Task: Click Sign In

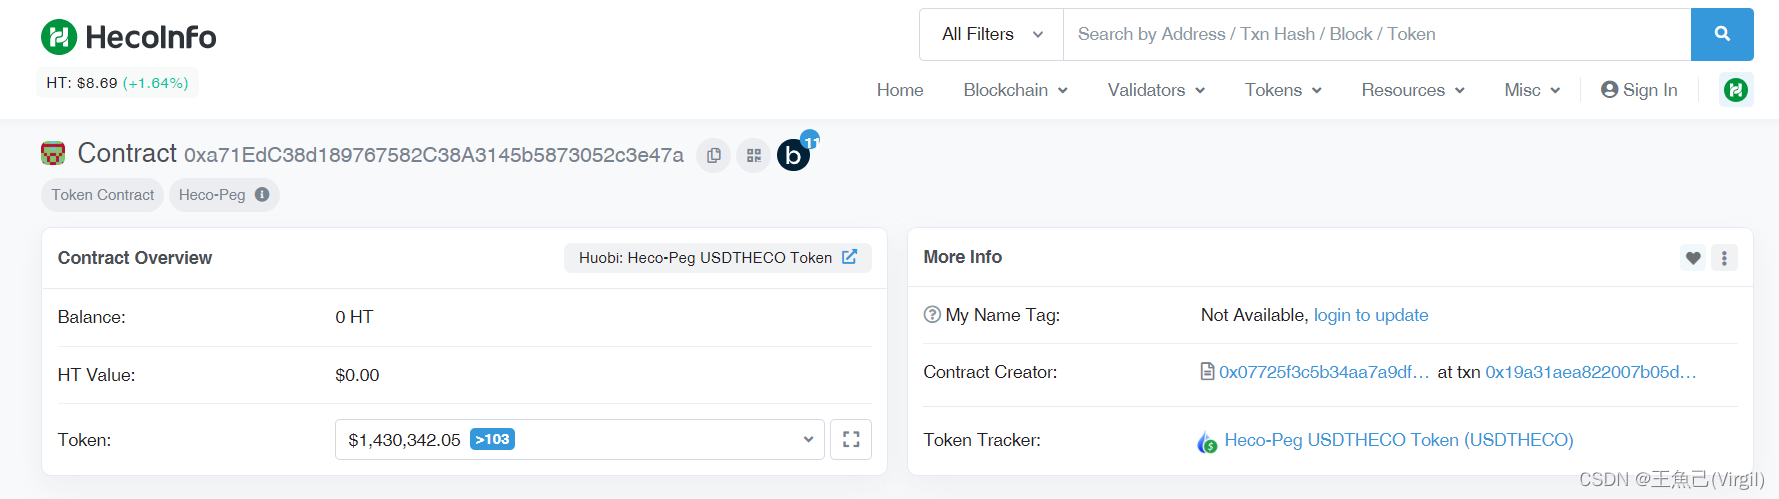Action: coord(1639,90)
